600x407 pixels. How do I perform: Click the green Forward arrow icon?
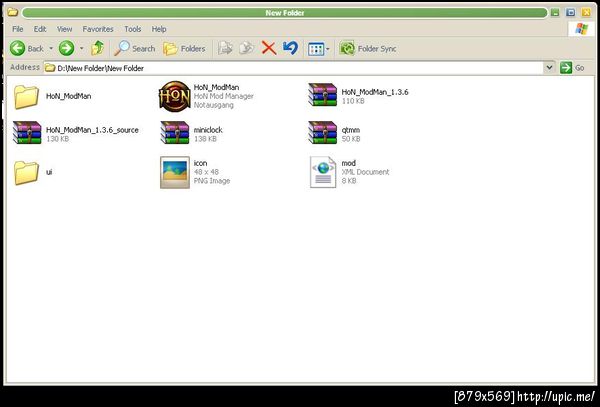66,49
